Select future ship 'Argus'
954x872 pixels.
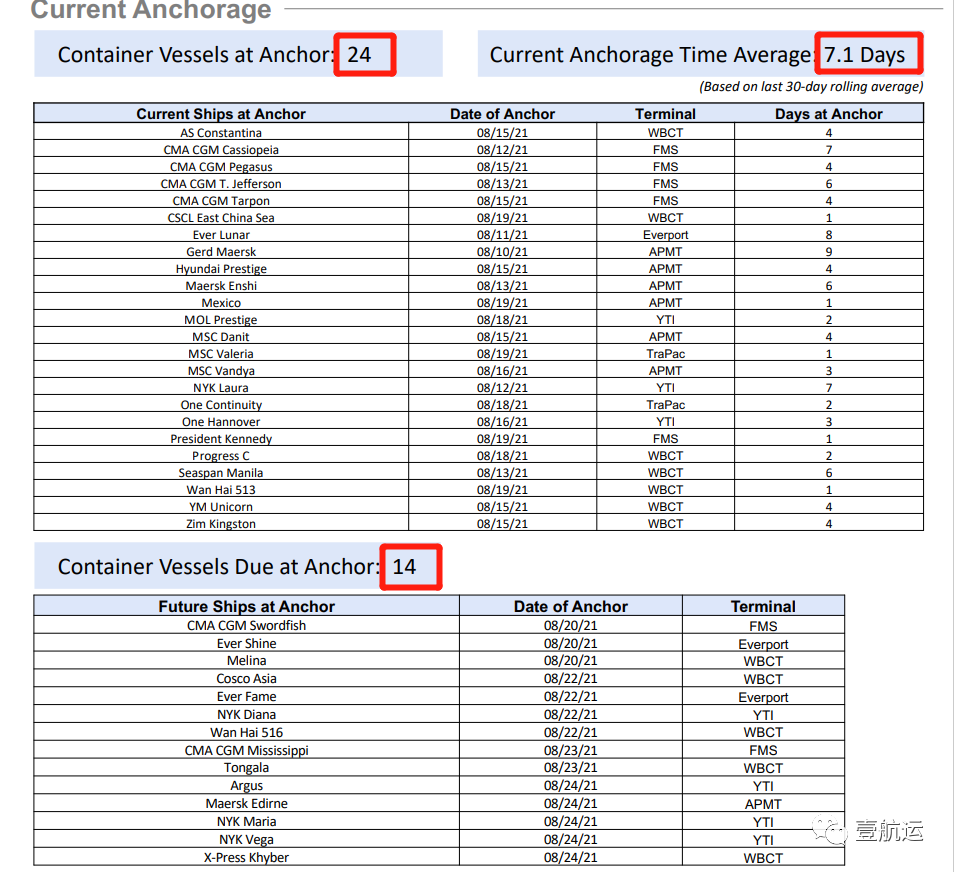246,786
